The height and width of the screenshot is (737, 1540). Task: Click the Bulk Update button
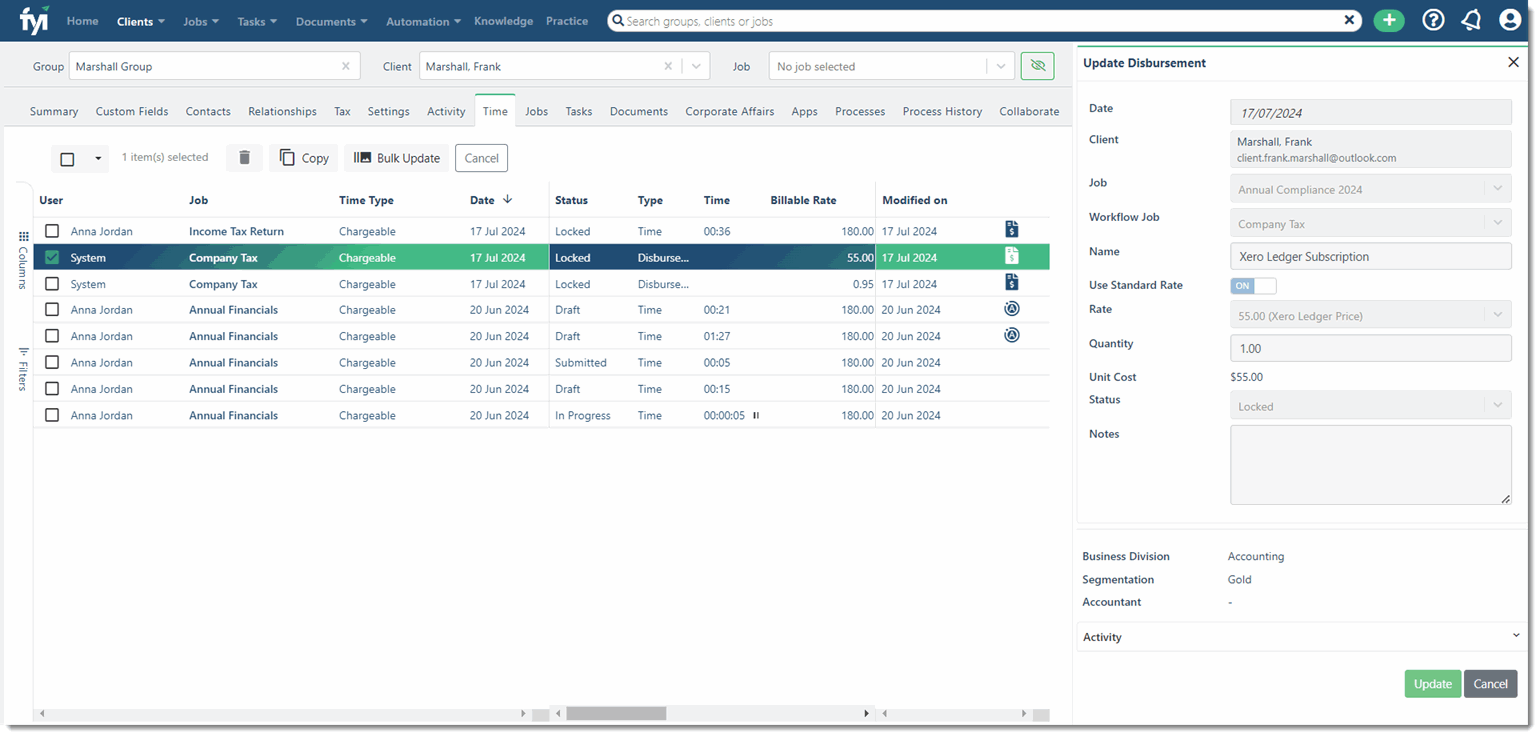[397, 158]
